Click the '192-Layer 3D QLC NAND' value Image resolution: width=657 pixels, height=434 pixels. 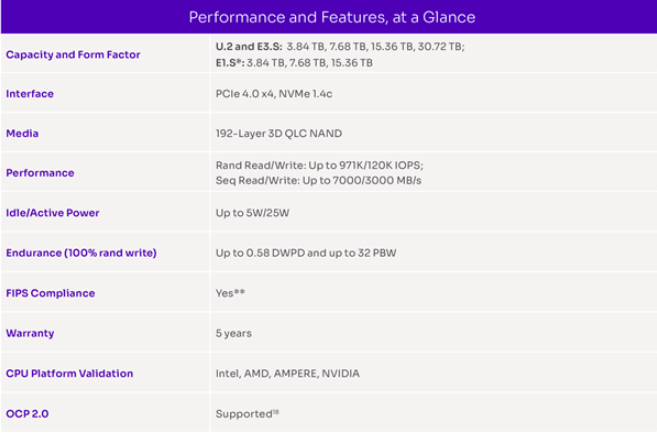coord(273,133)
